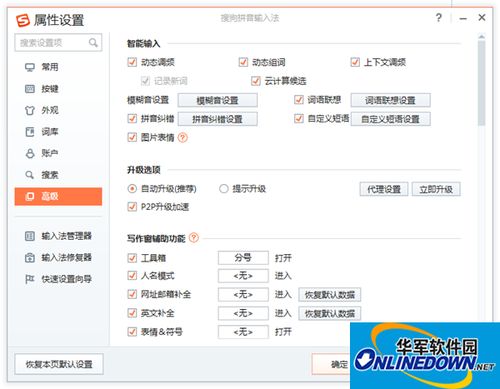This screenshot has height=389, width=500.
Task: Select the 账户 user icon
Action: (30, 153)
